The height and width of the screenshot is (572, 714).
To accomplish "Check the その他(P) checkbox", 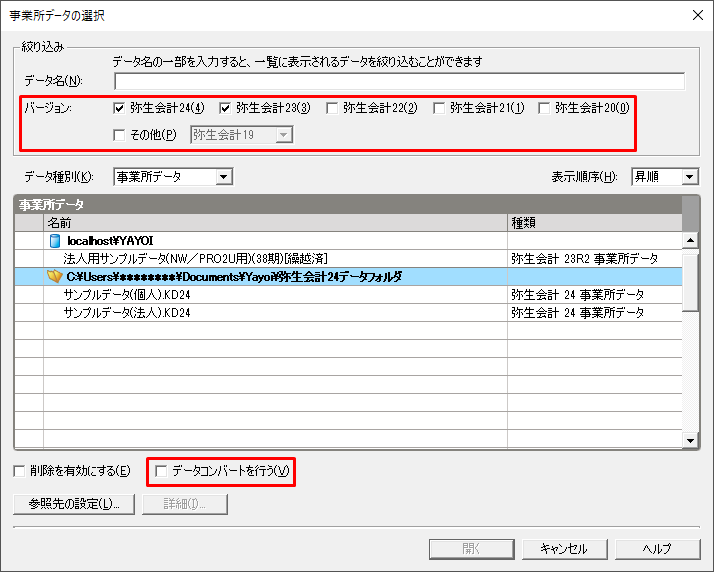I will [x=119, y=135].
